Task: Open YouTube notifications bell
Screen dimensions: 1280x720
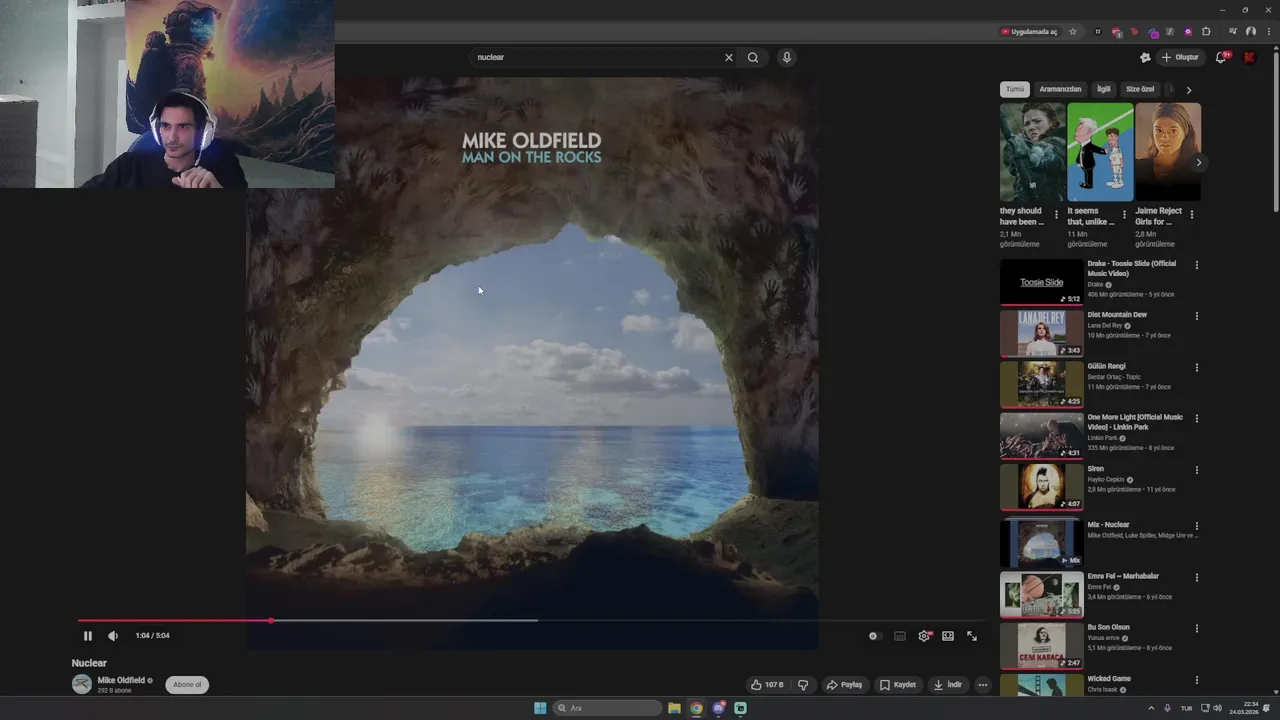Action: click(1221, 57)
